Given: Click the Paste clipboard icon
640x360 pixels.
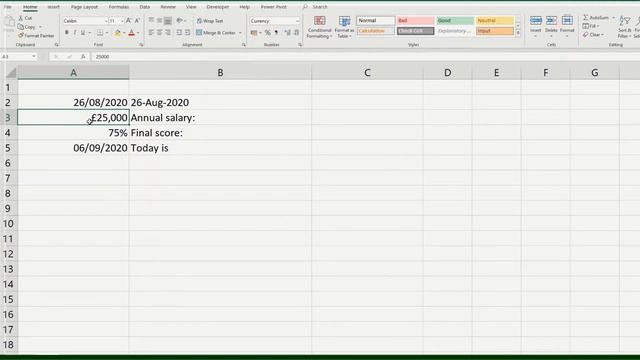Looking at the screenshot, I should pos(9,22).
